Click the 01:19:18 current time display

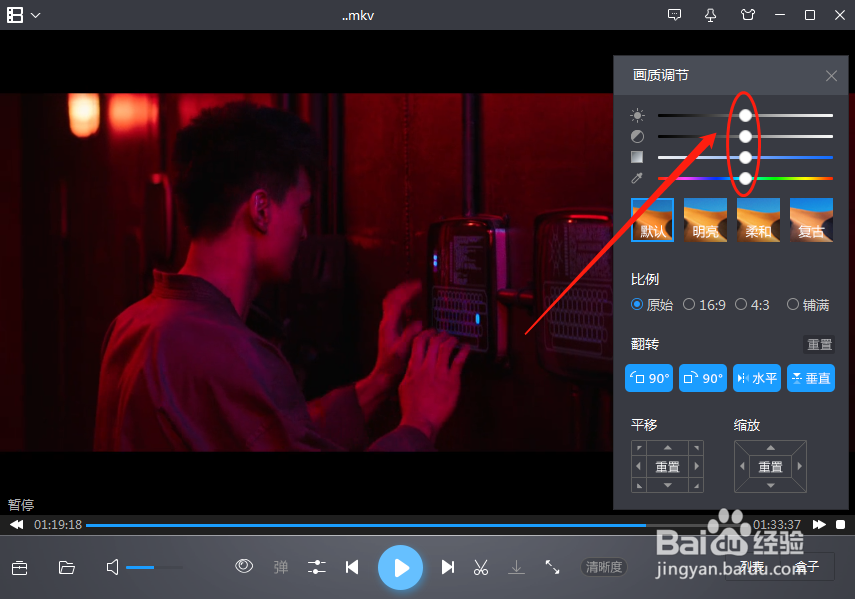(x=58, y=525)
